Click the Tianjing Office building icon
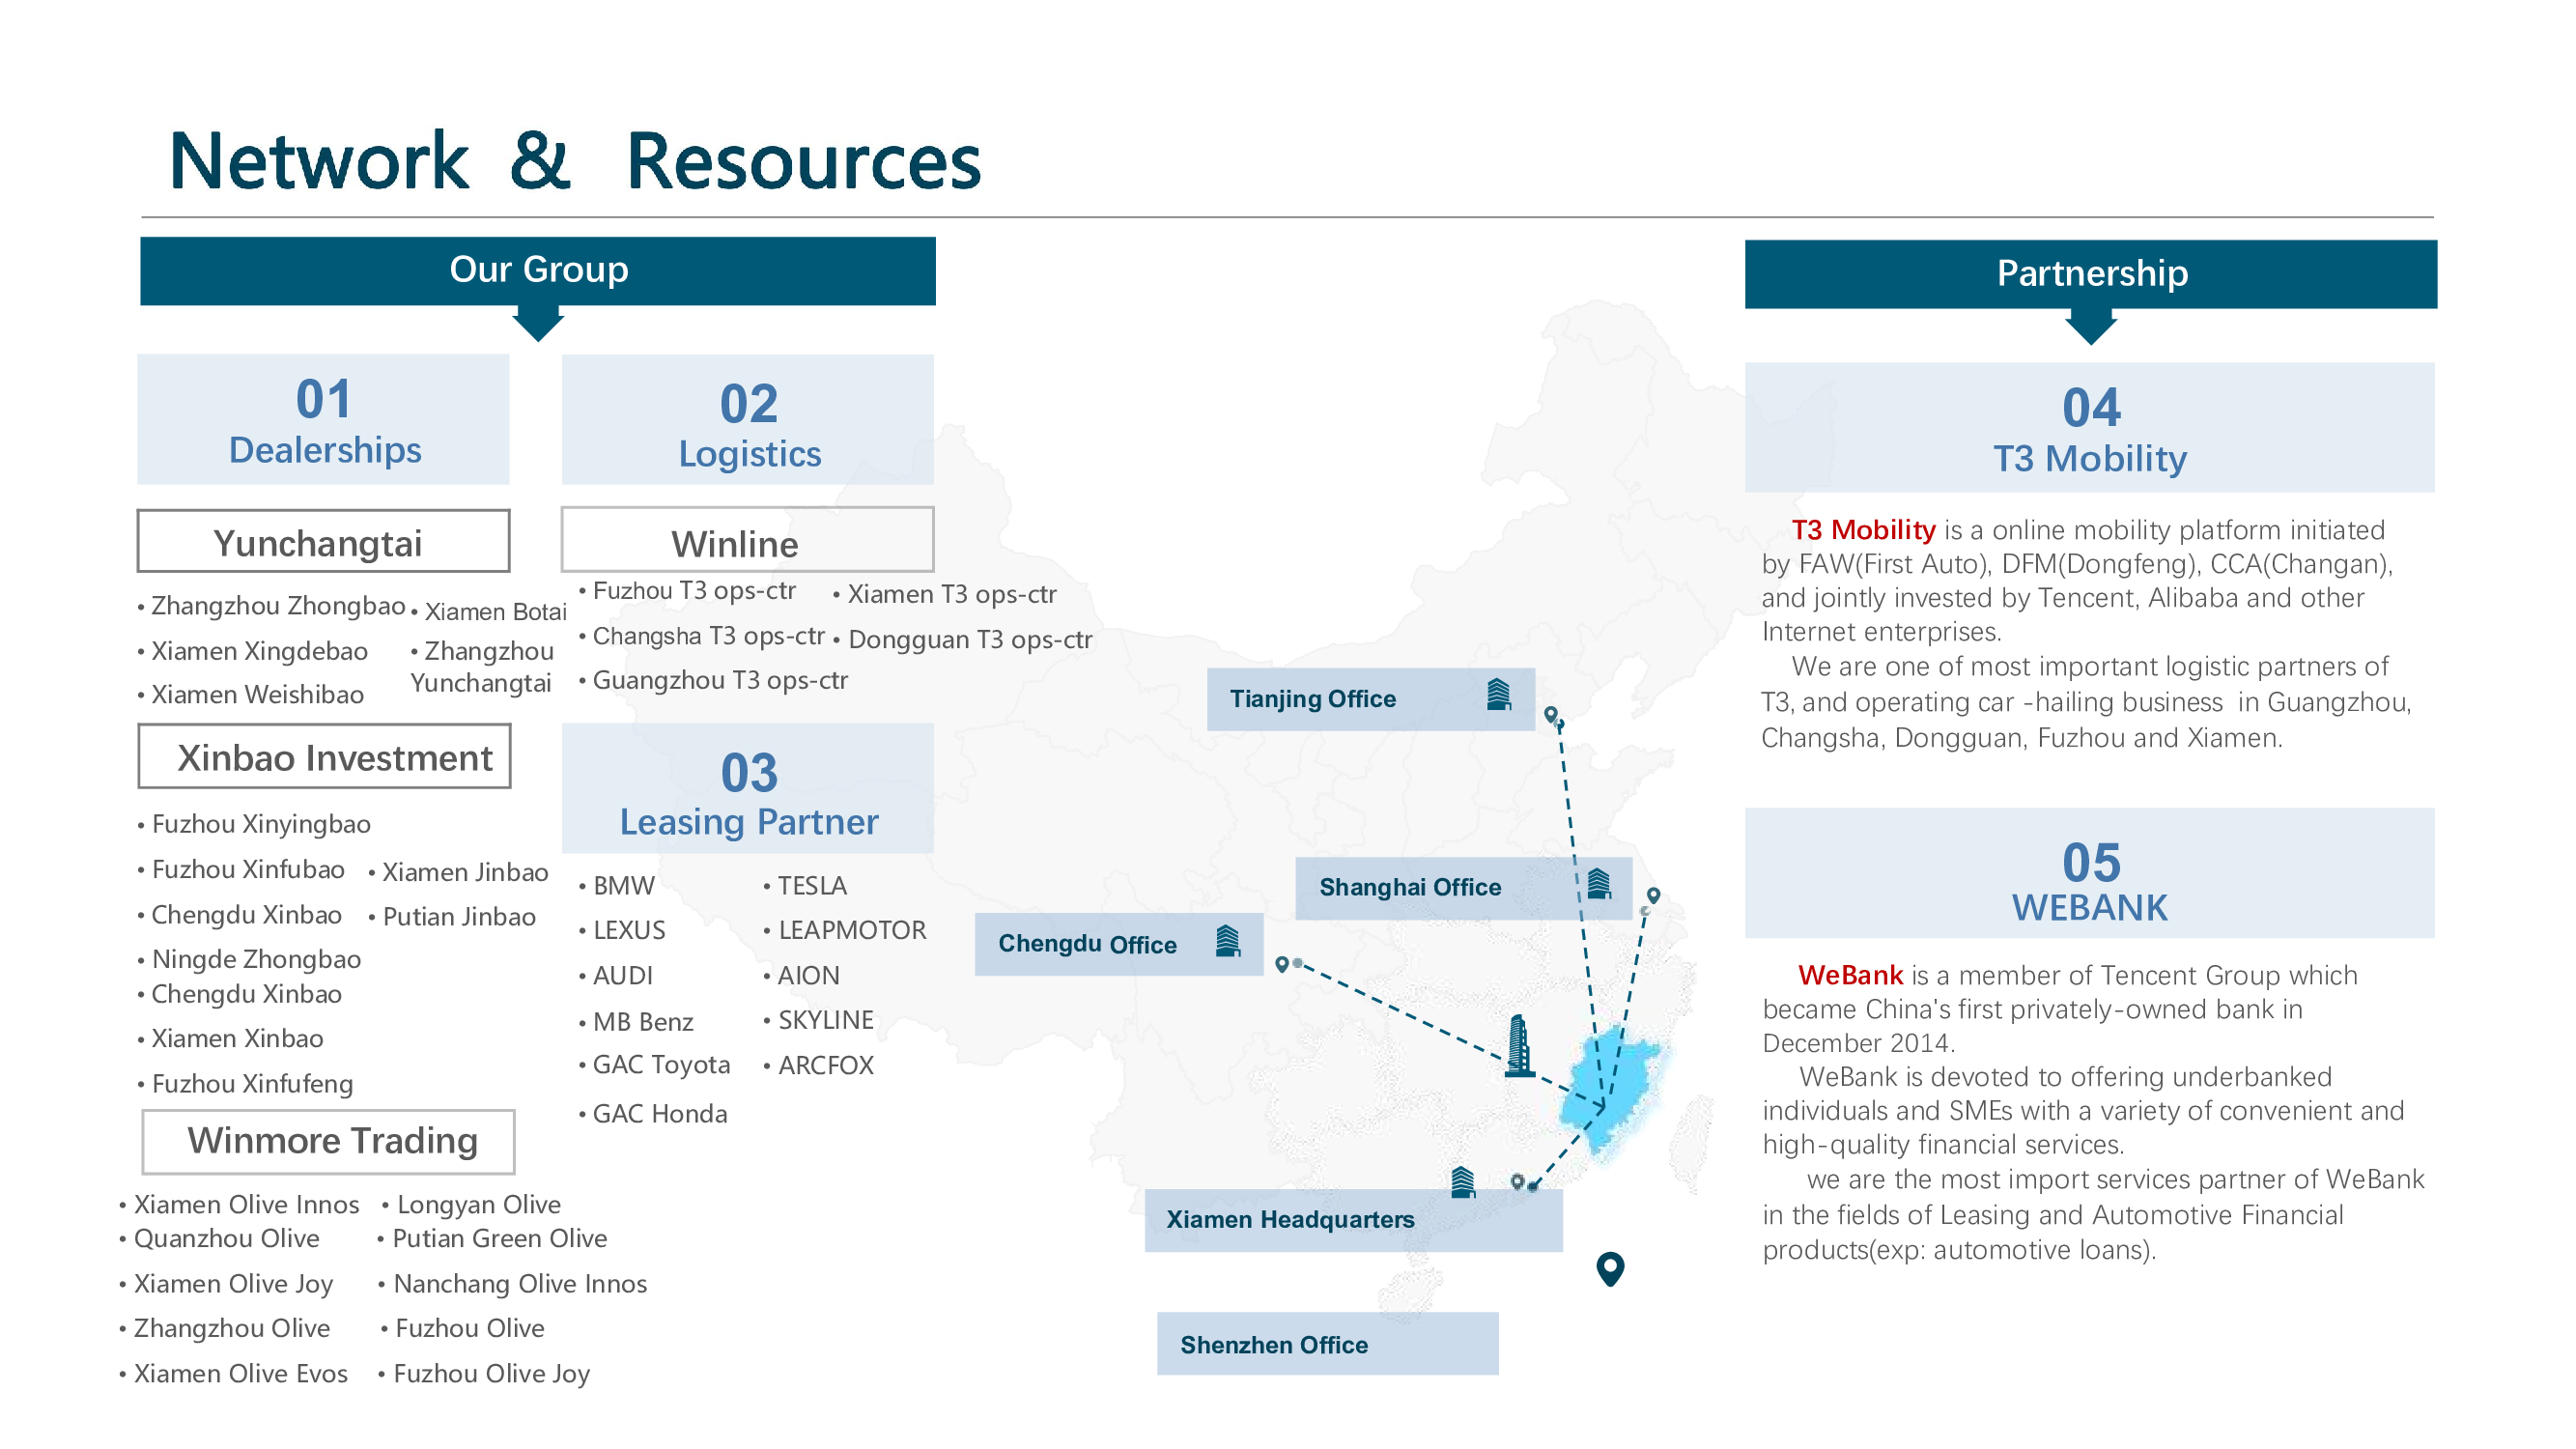Image resolution: width=2576 pixels, height=1449 pixels. pyautogui.click(x=1498, y=694)
